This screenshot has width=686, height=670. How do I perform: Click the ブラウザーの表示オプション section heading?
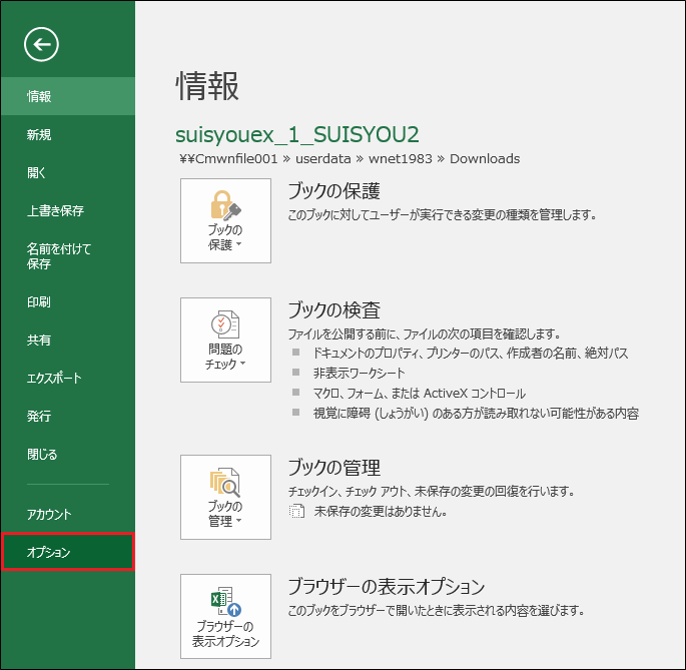386,586
